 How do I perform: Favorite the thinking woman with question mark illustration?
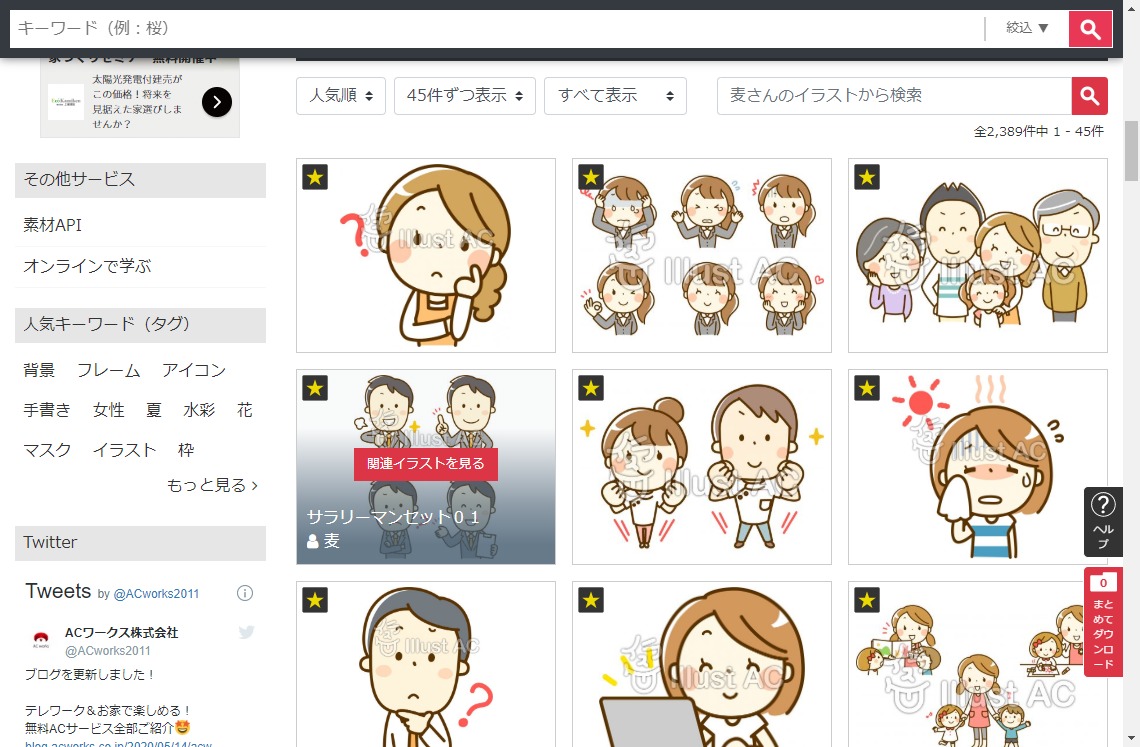pos(315,177)
